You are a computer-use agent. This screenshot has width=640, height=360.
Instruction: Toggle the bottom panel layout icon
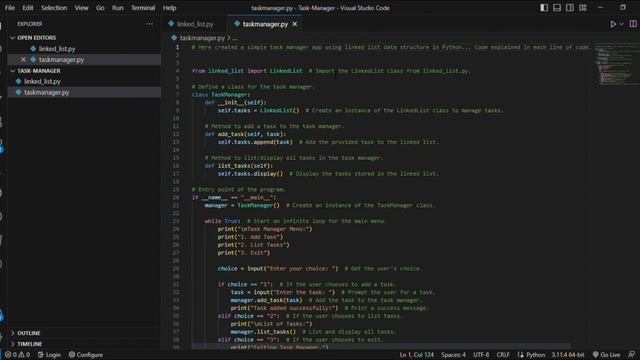[557, 8]
